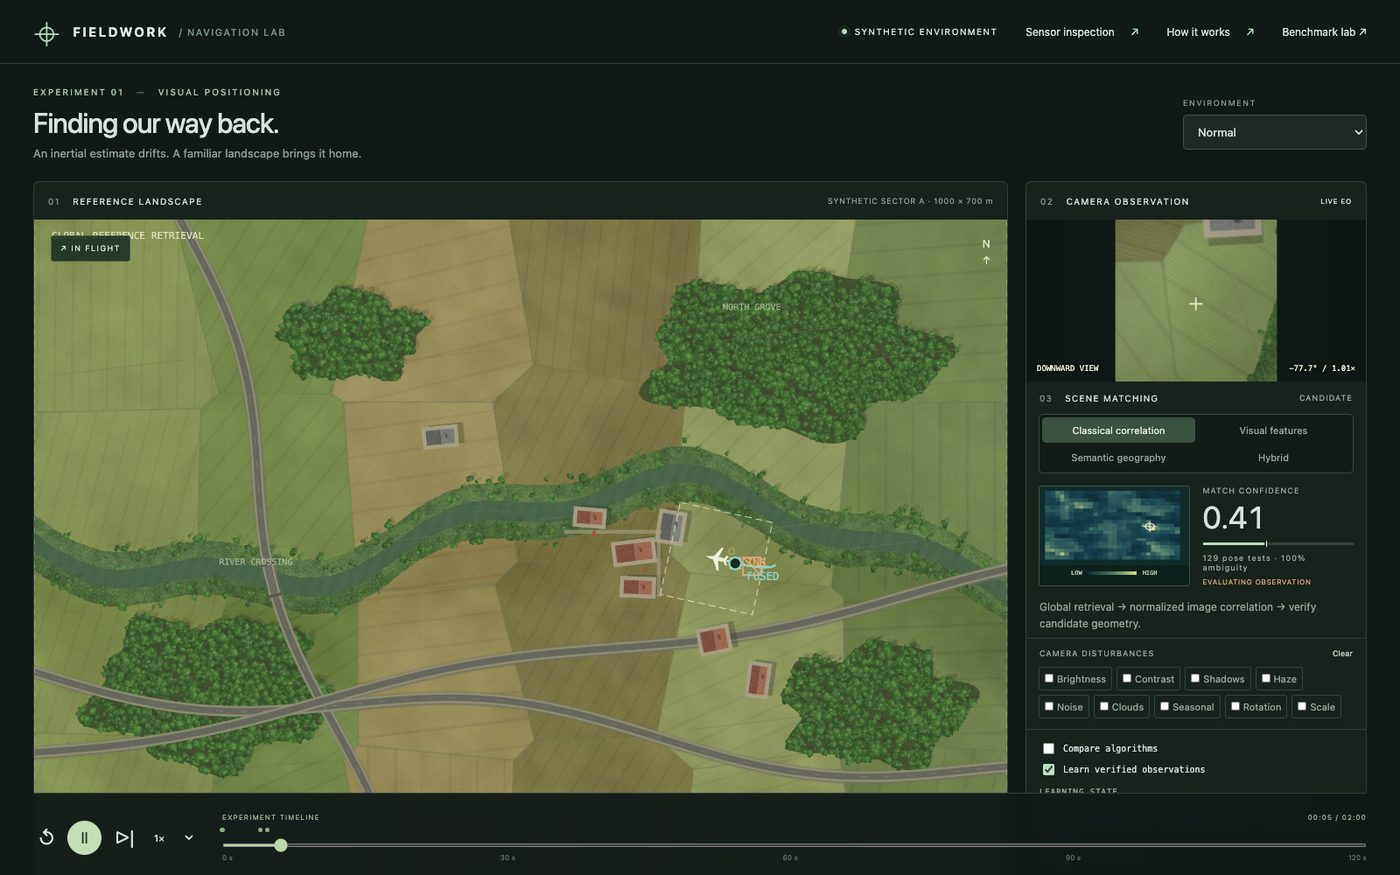Open the Sensor inspection link

tap(1081, 32)
